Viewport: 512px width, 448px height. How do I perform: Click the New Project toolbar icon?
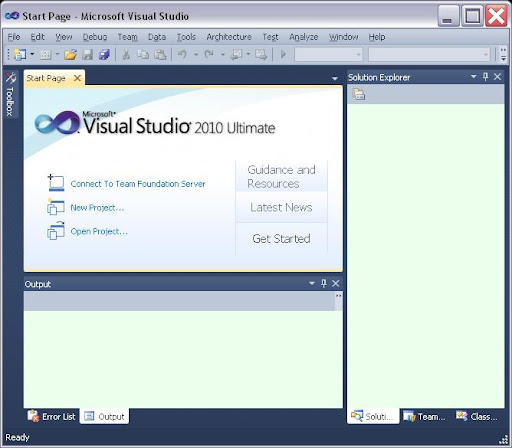[20, 54]
